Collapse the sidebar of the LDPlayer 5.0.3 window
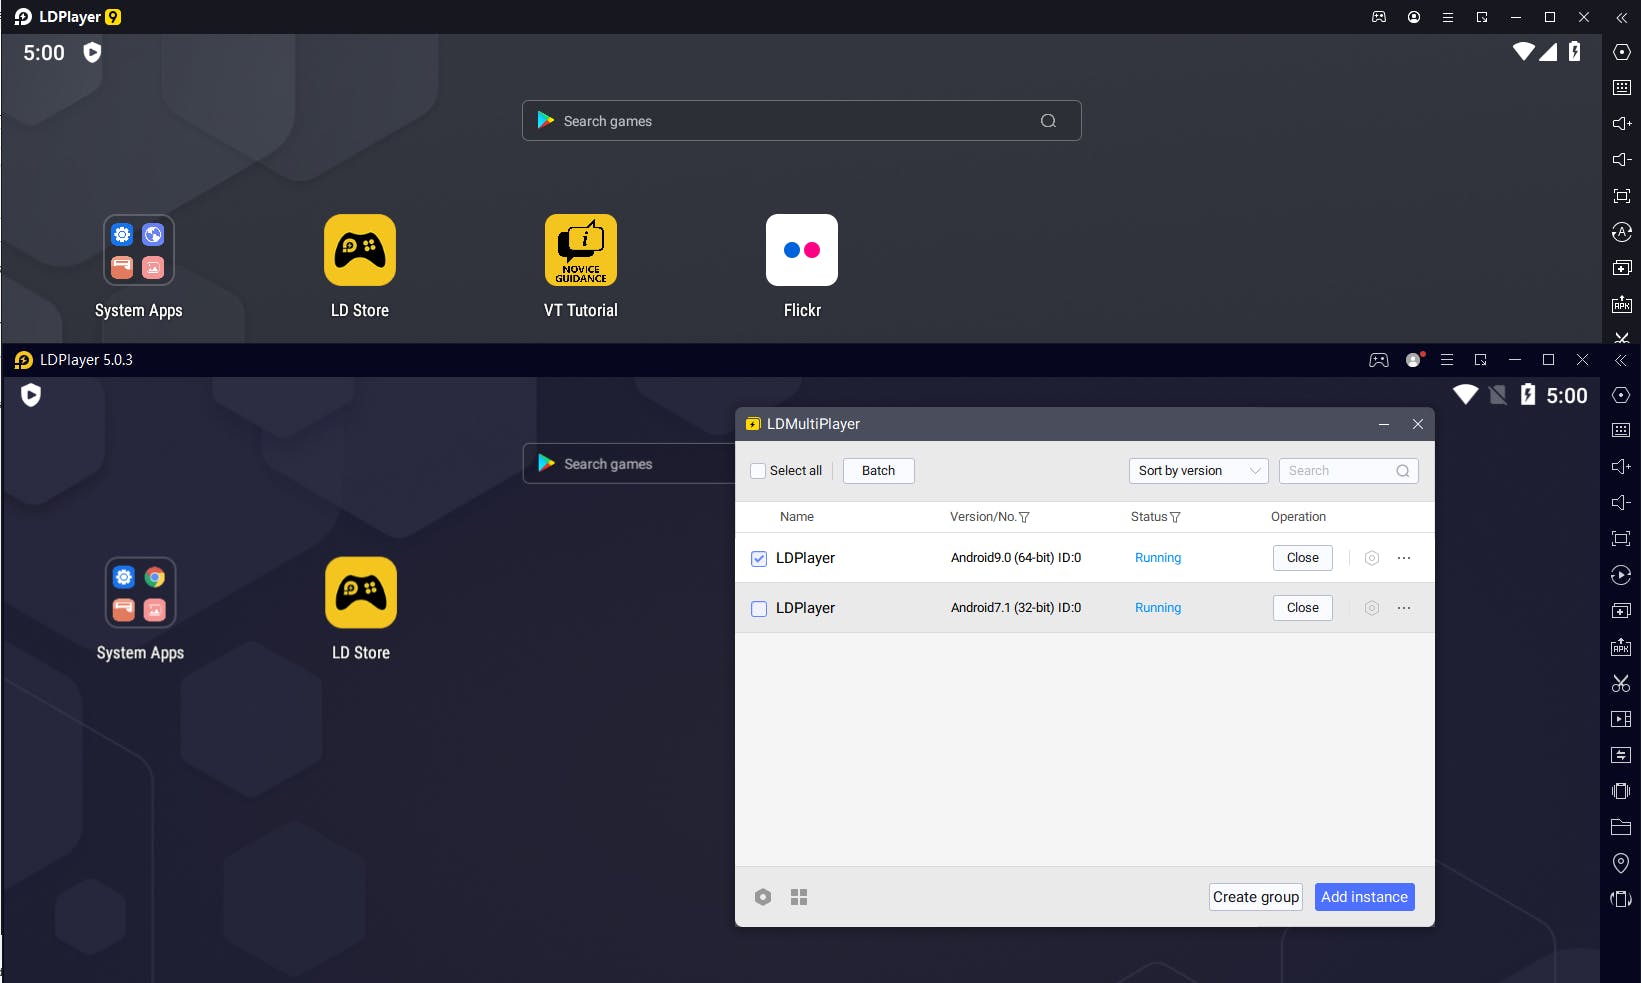The height and width of the screenshot is (983, 1641). 1621,360
